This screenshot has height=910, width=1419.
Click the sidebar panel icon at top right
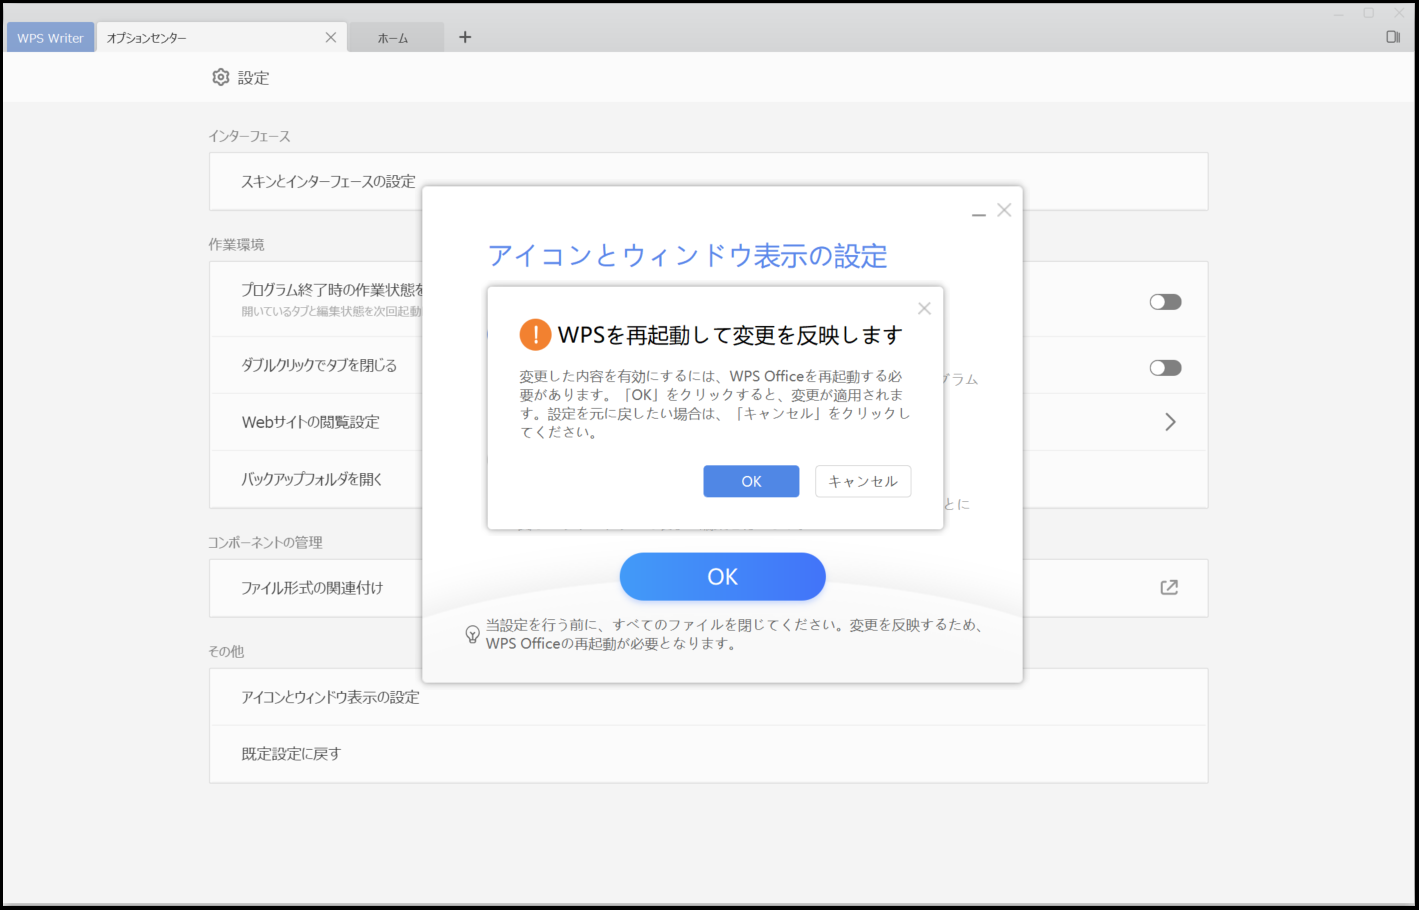[1393, 37]
